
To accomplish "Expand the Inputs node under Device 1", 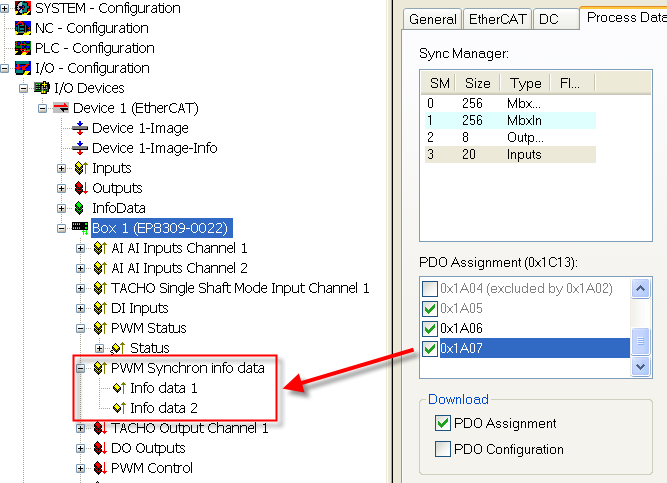I will click(61, 168).
